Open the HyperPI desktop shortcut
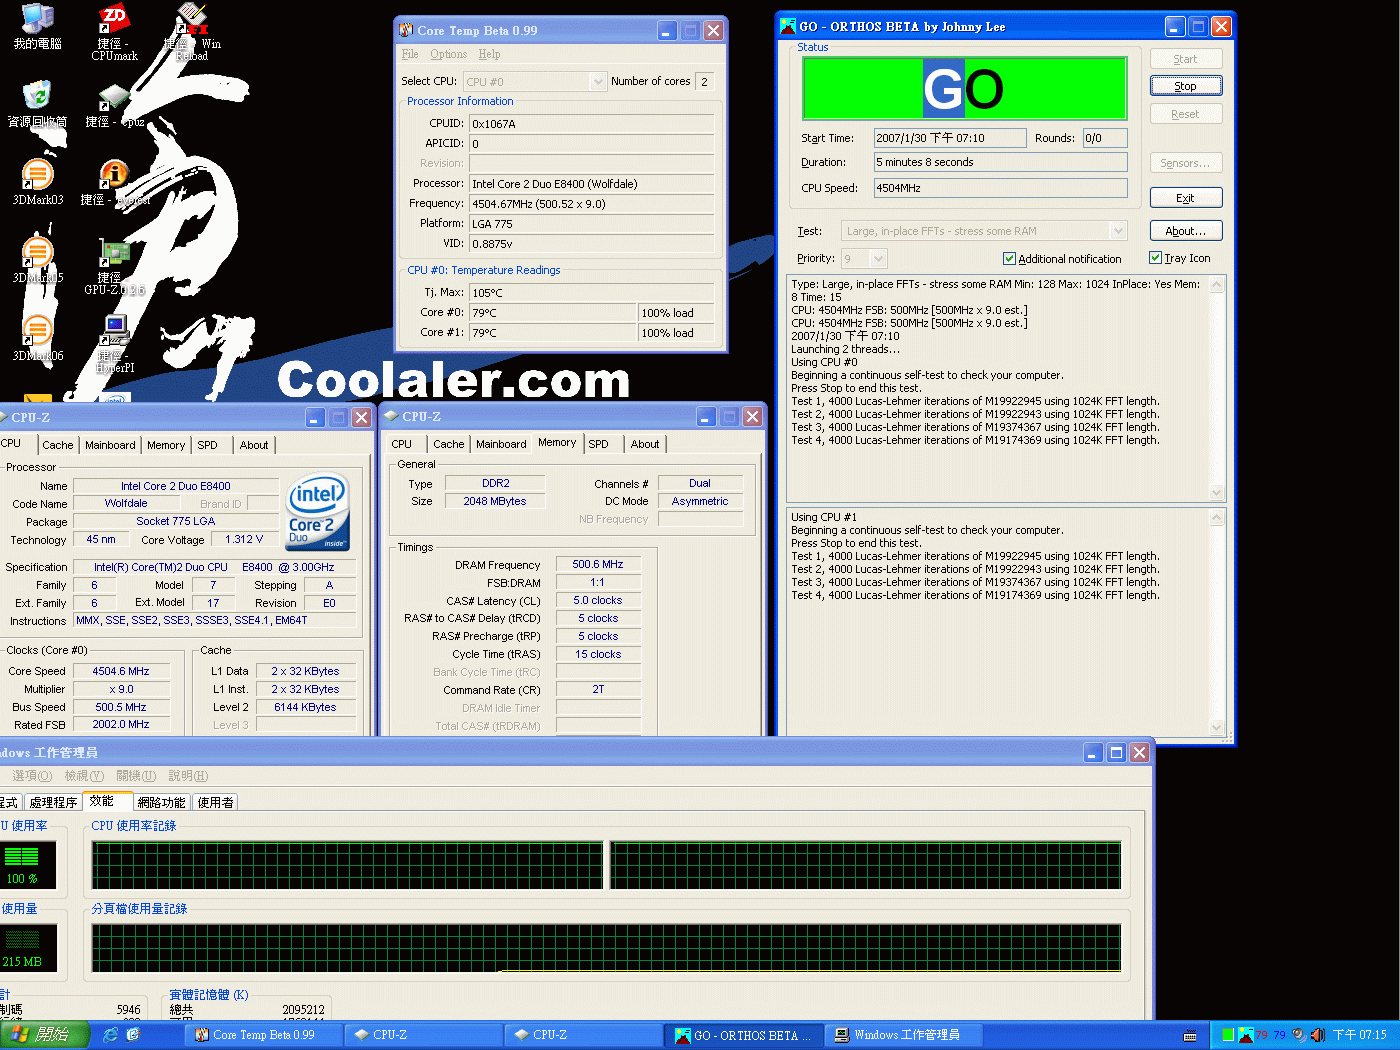 pos(114,330)
